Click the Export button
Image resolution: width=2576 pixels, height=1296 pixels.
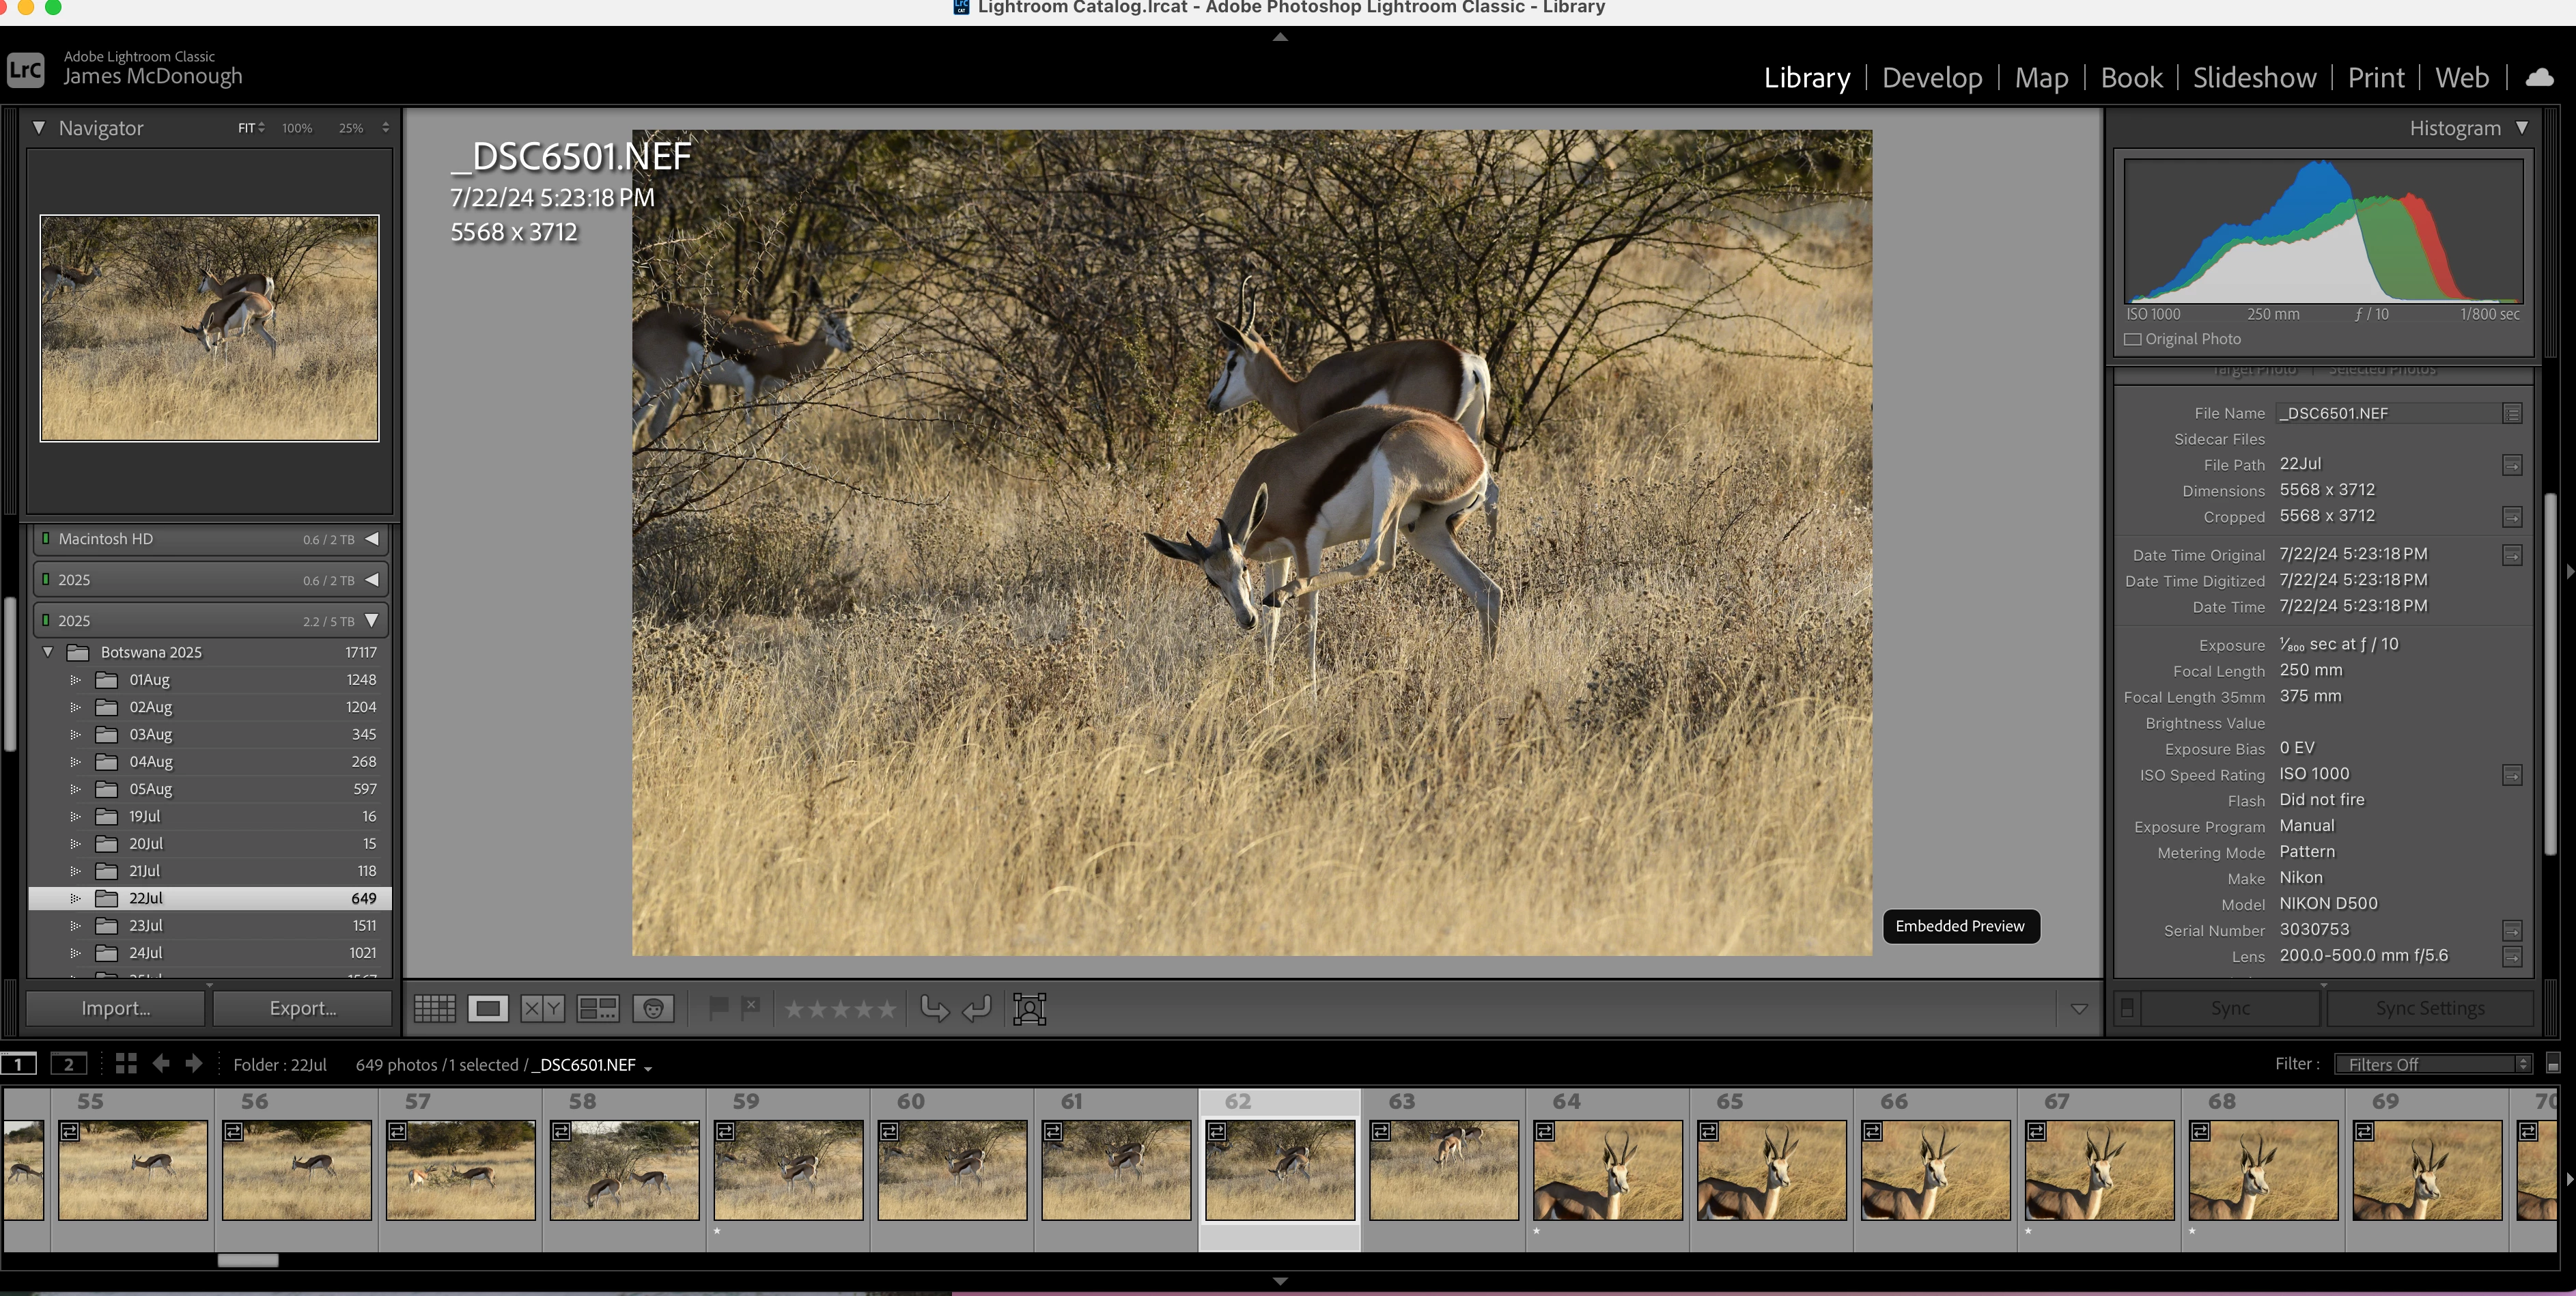pyautogui.click(x=302, y=1008)
